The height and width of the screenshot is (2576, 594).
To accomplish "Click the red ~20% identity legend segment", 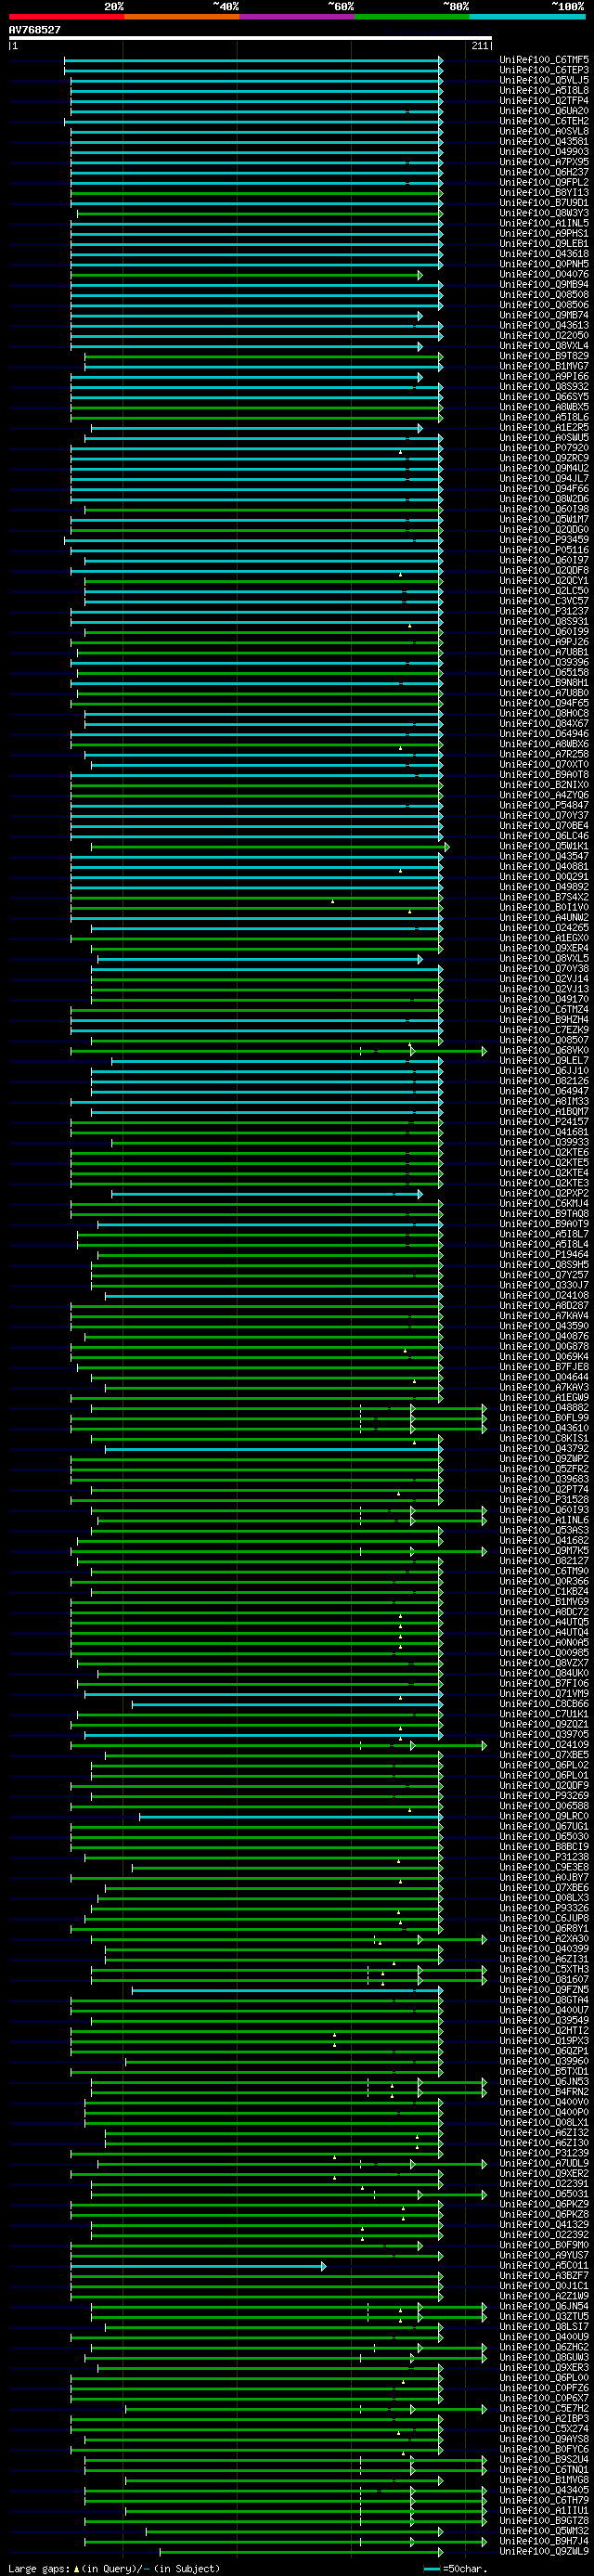I will [66, 17].
